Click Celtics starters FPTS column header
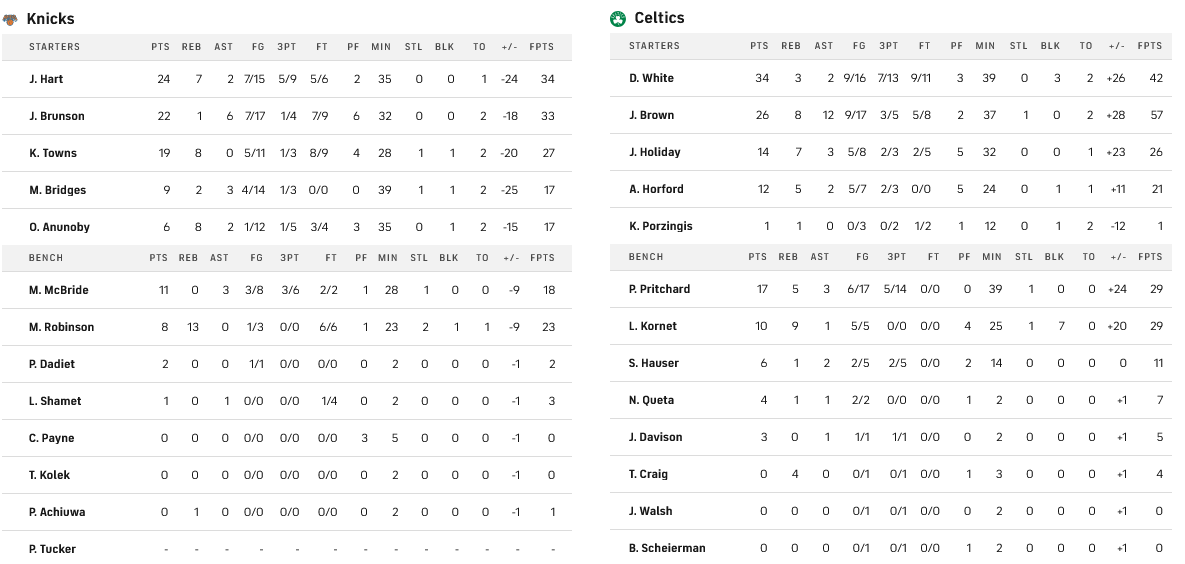The width and height of the screenshot is (1185, 564). pos(1149,46)
